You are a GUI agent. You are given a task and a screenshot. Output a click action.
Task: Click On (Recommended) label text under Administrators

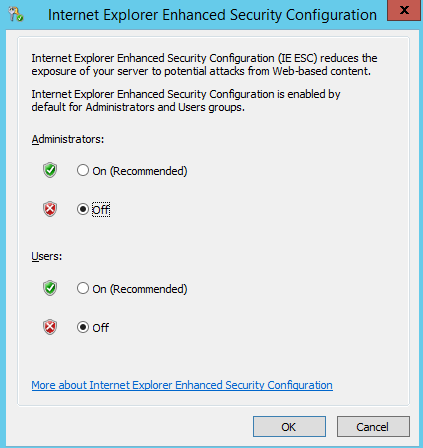pos(140,171)
